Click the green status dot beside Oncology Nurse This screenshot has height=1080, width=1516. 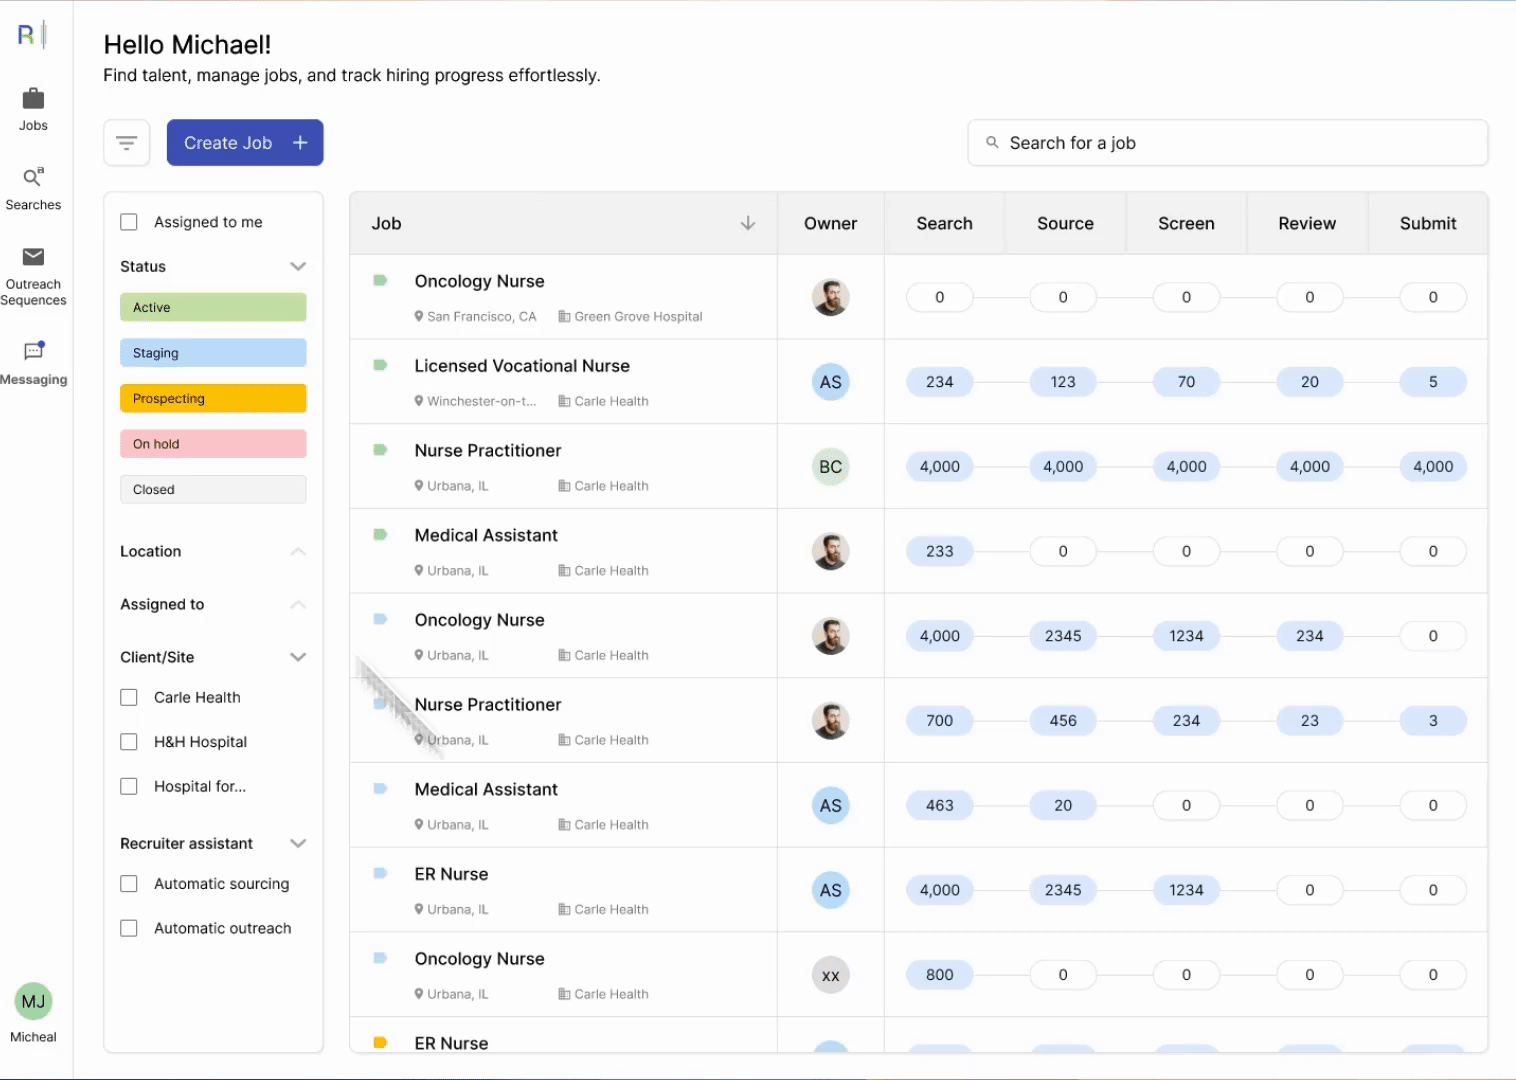point(380,282)
